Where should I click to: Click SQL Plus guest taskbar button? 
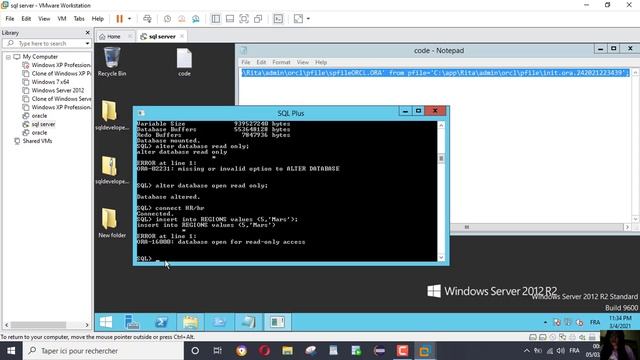pyautogui.click(x=278, y=322)
